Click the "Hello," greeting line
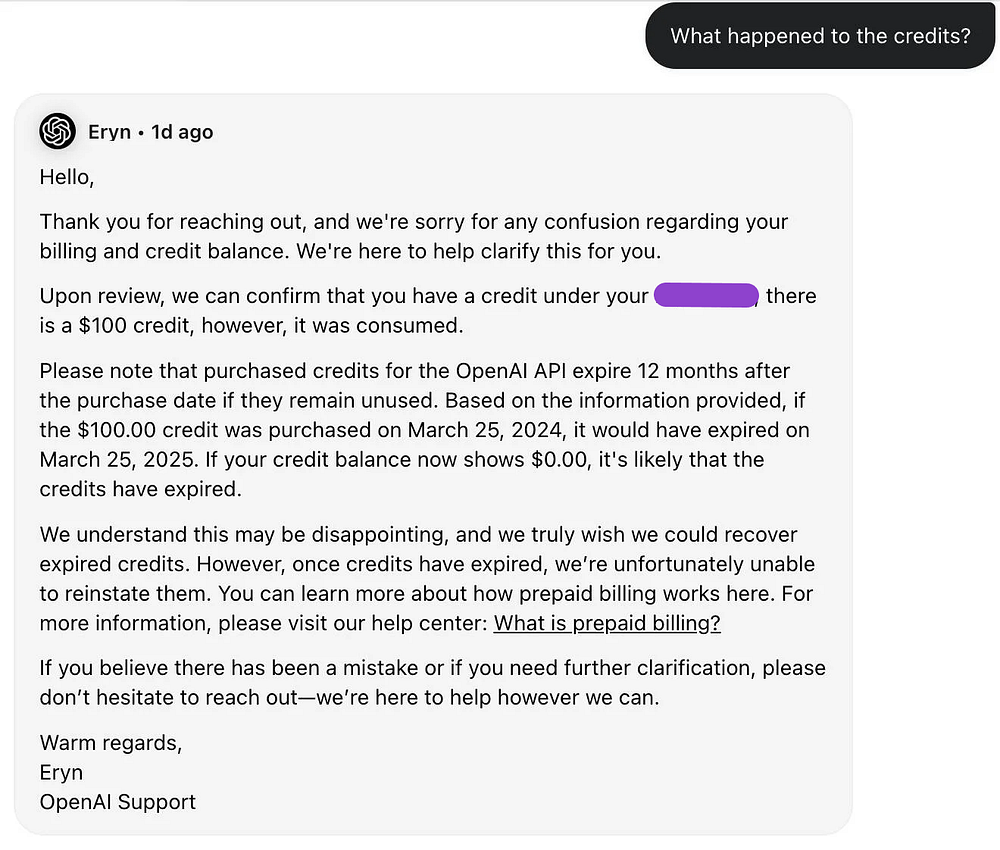The image size is (1000, 850). (67, 177)
